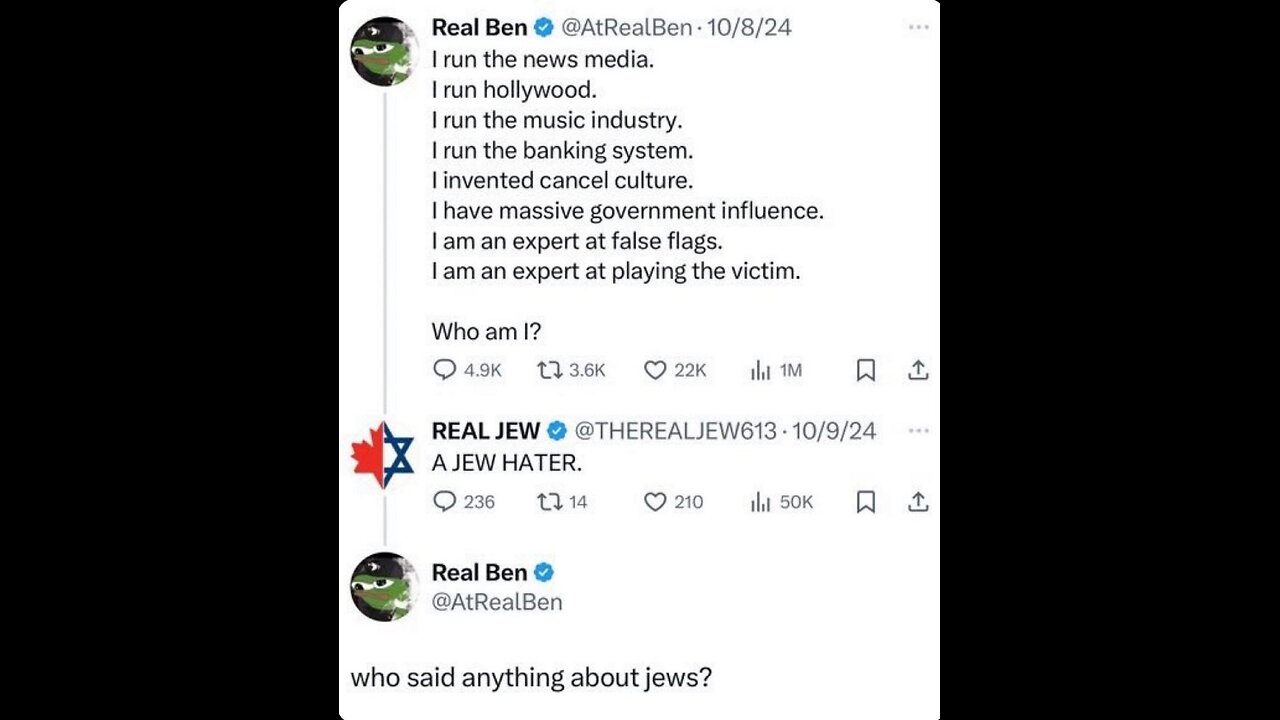Screen dimensions: 1280x720
Task: Share the 10/9/24 reply tweet
Action: pos(918,501)
